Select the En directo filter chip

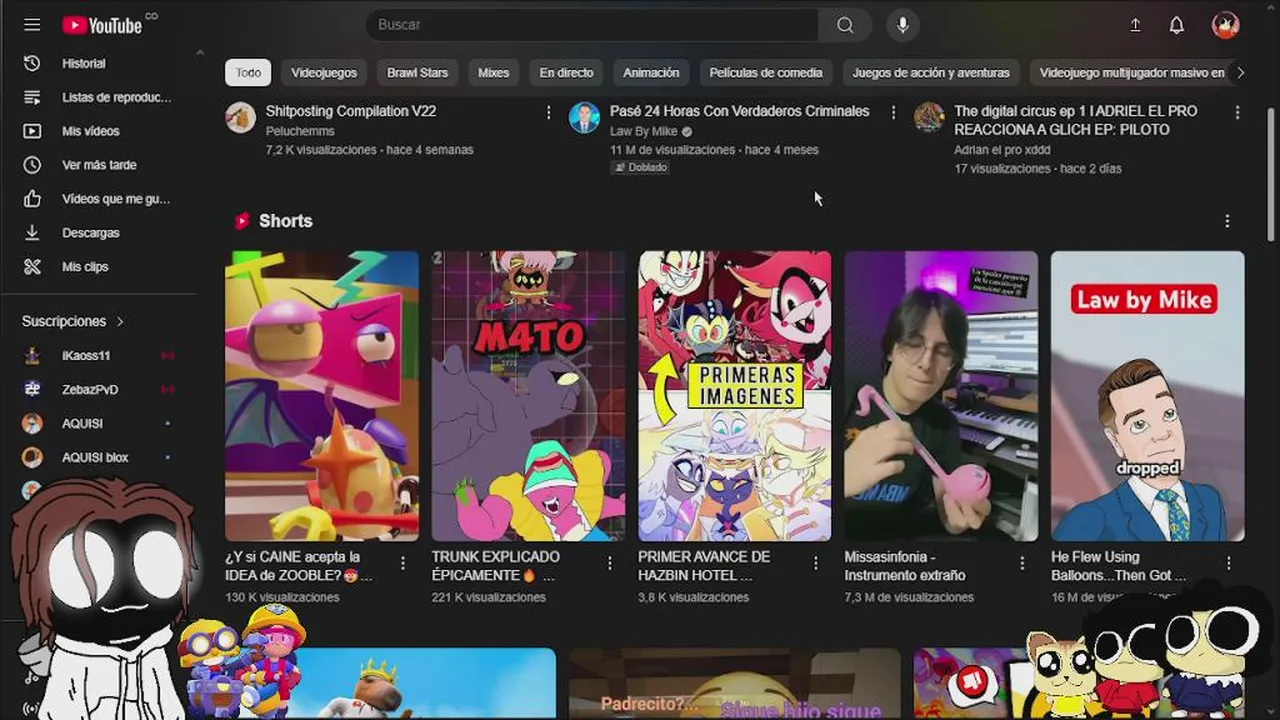[x=566, y=73]
